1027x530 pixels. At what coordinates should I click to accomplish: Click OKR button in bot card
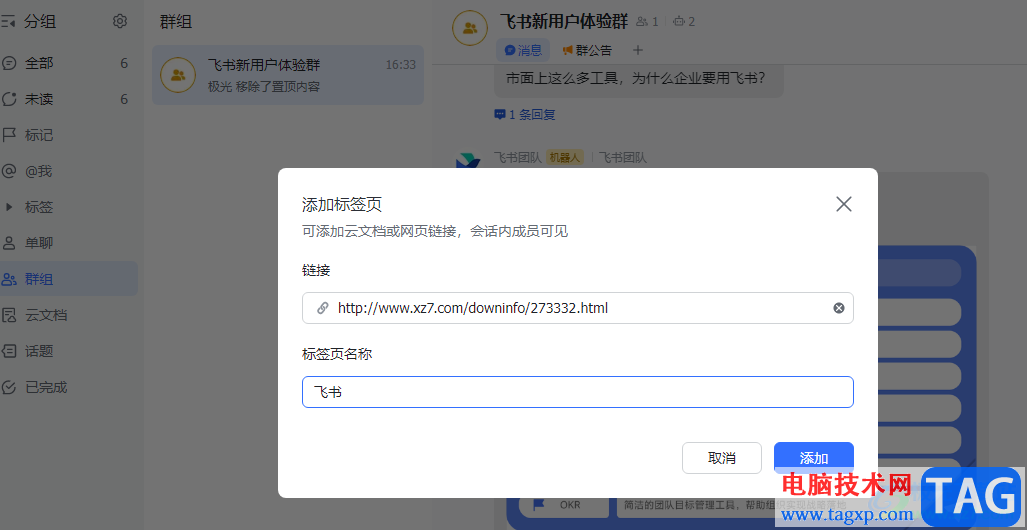(x=563, y=505)
